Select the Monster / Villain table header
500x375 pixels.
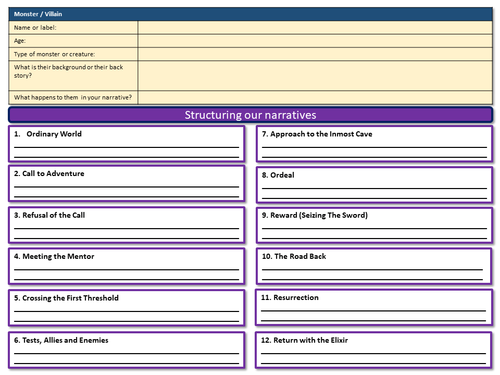pos(250,14)
